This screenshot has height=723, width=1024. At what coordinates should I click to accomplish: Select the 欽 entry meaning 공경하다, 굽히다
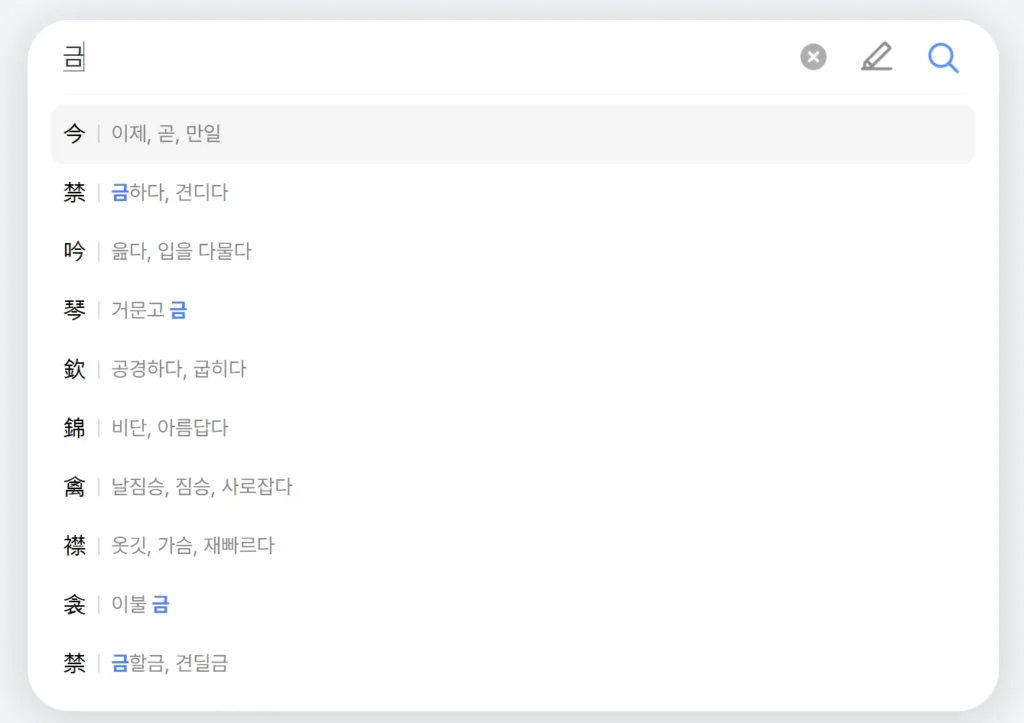[300, 369]
